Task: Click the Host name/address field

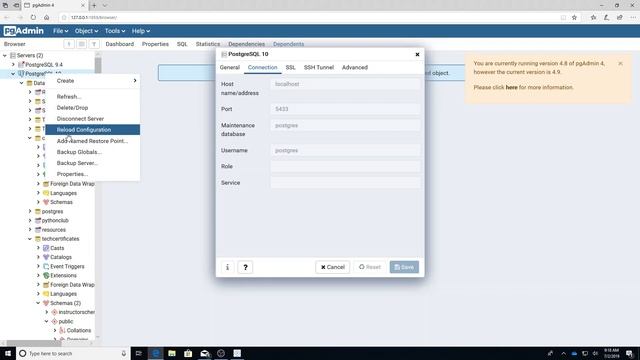Action: coord(345,84)
